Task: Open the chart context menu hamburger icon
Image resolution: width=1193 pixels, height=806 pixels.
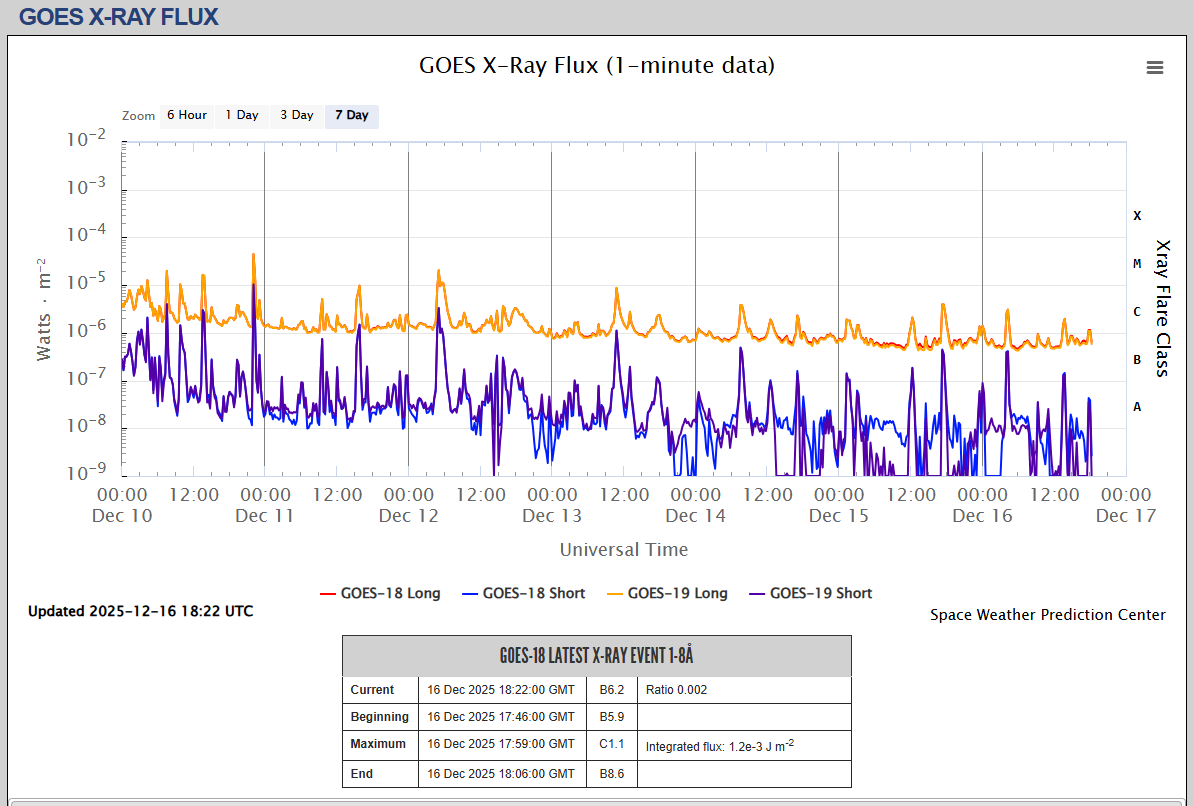Action: pyautogui.click(x=1155, y=67)
